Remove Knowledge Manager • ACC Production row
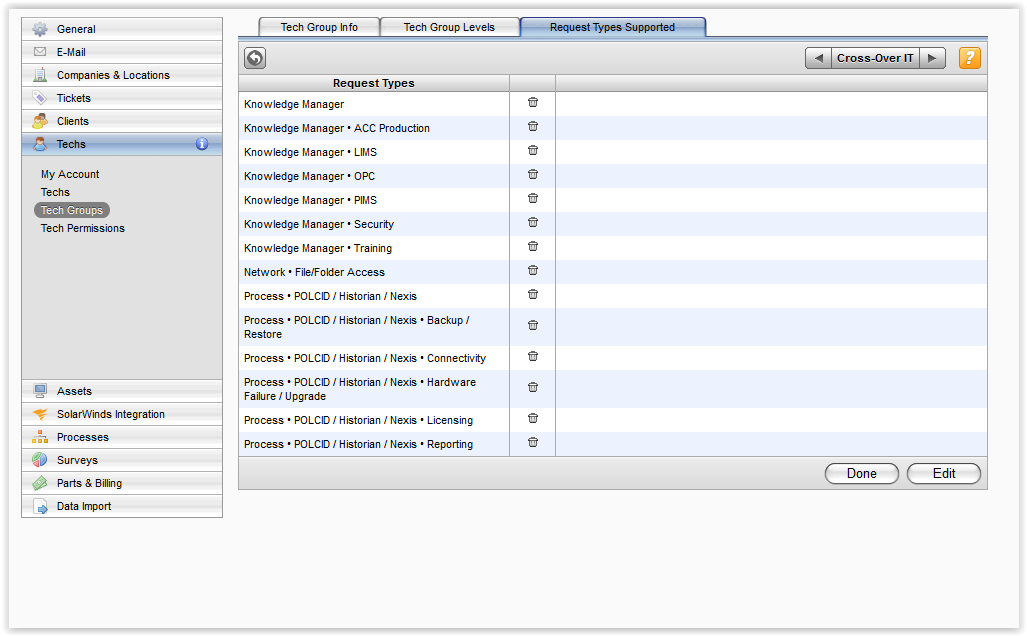The image size is (1027, 636). click(x=532, y=126)
